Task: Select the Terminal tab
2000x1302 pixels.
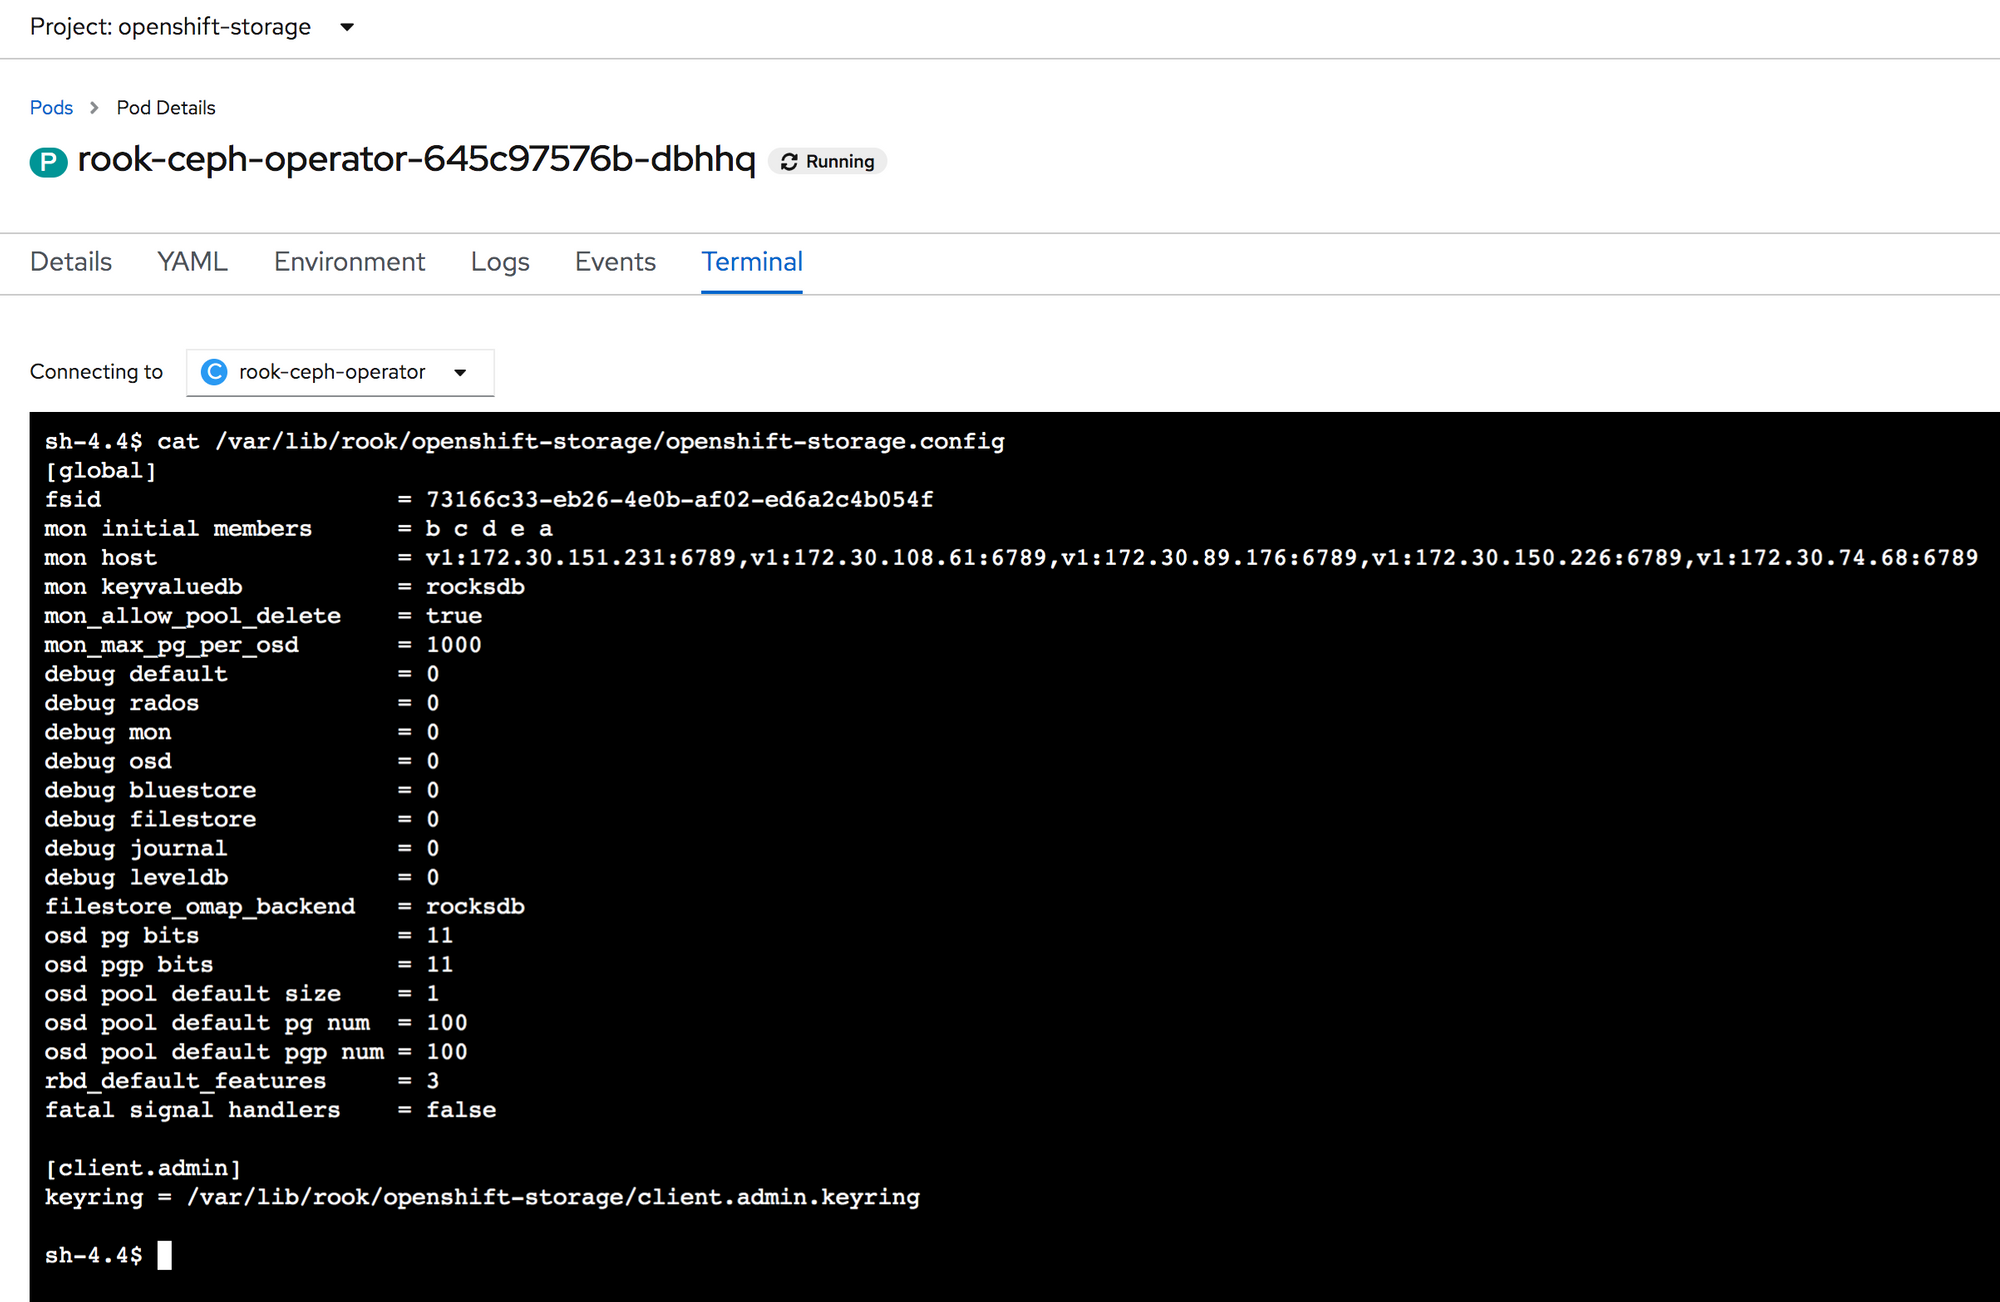Action: 752,262
